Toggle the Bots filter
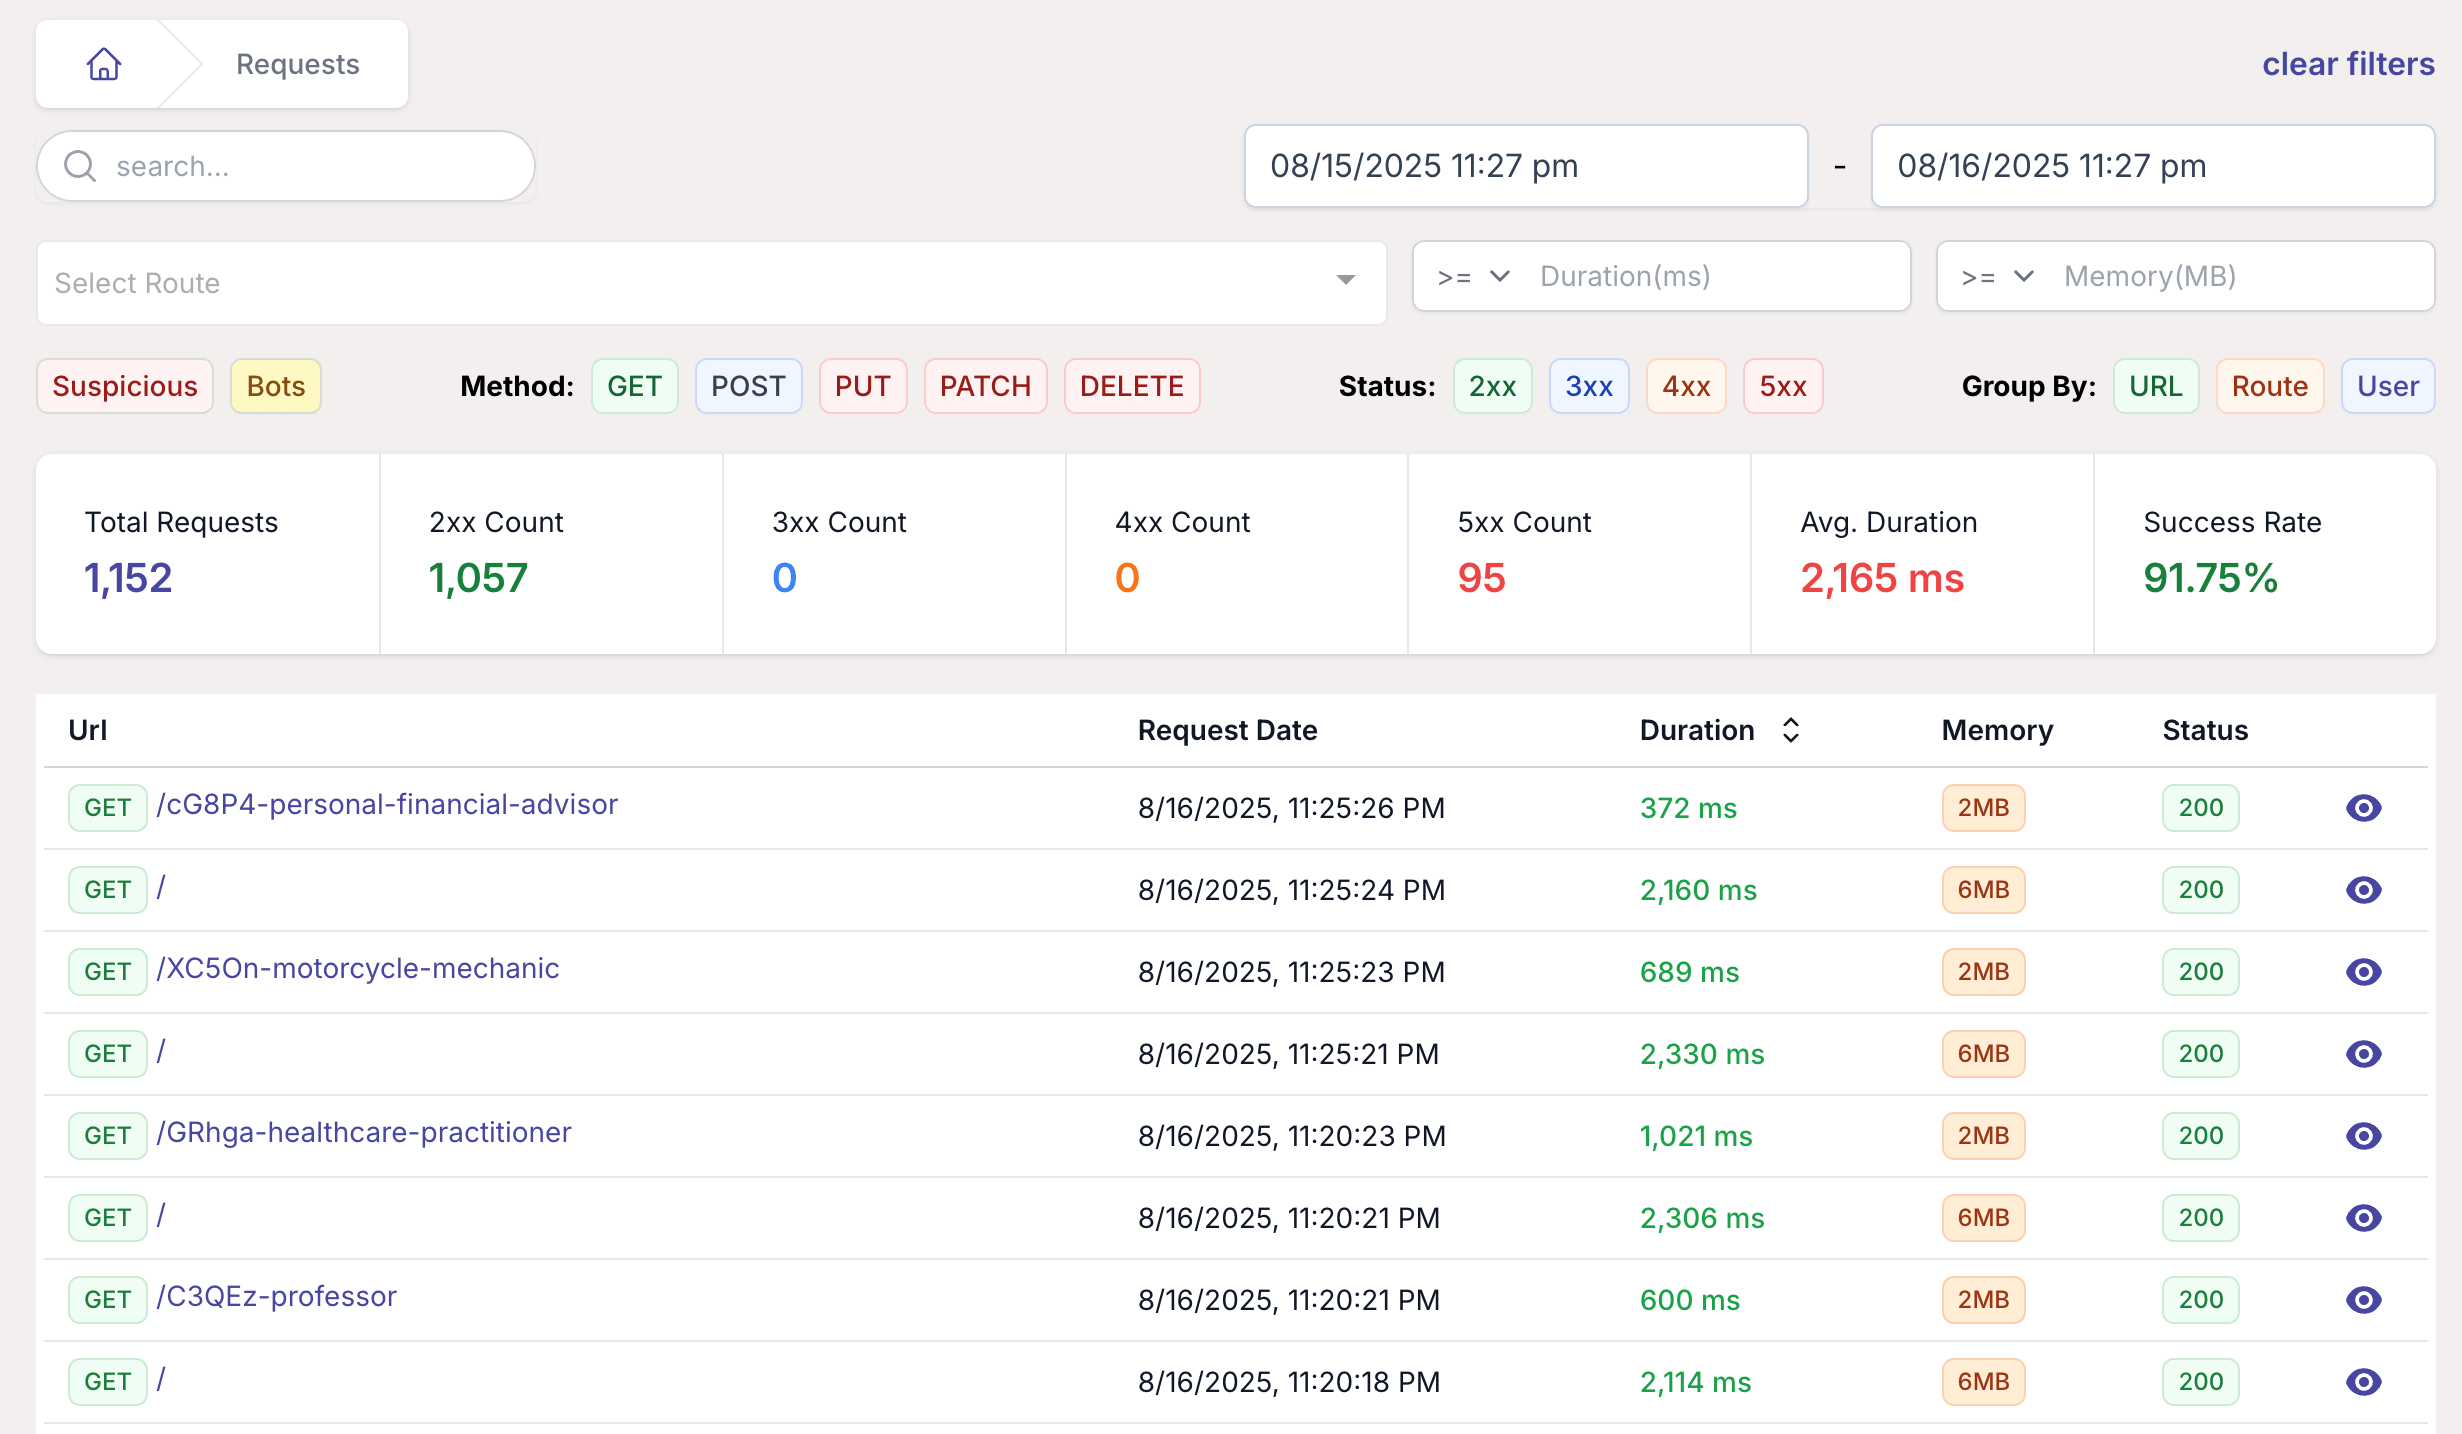This screenshot has height=1434, width=2462. click(x=276, y=386)
